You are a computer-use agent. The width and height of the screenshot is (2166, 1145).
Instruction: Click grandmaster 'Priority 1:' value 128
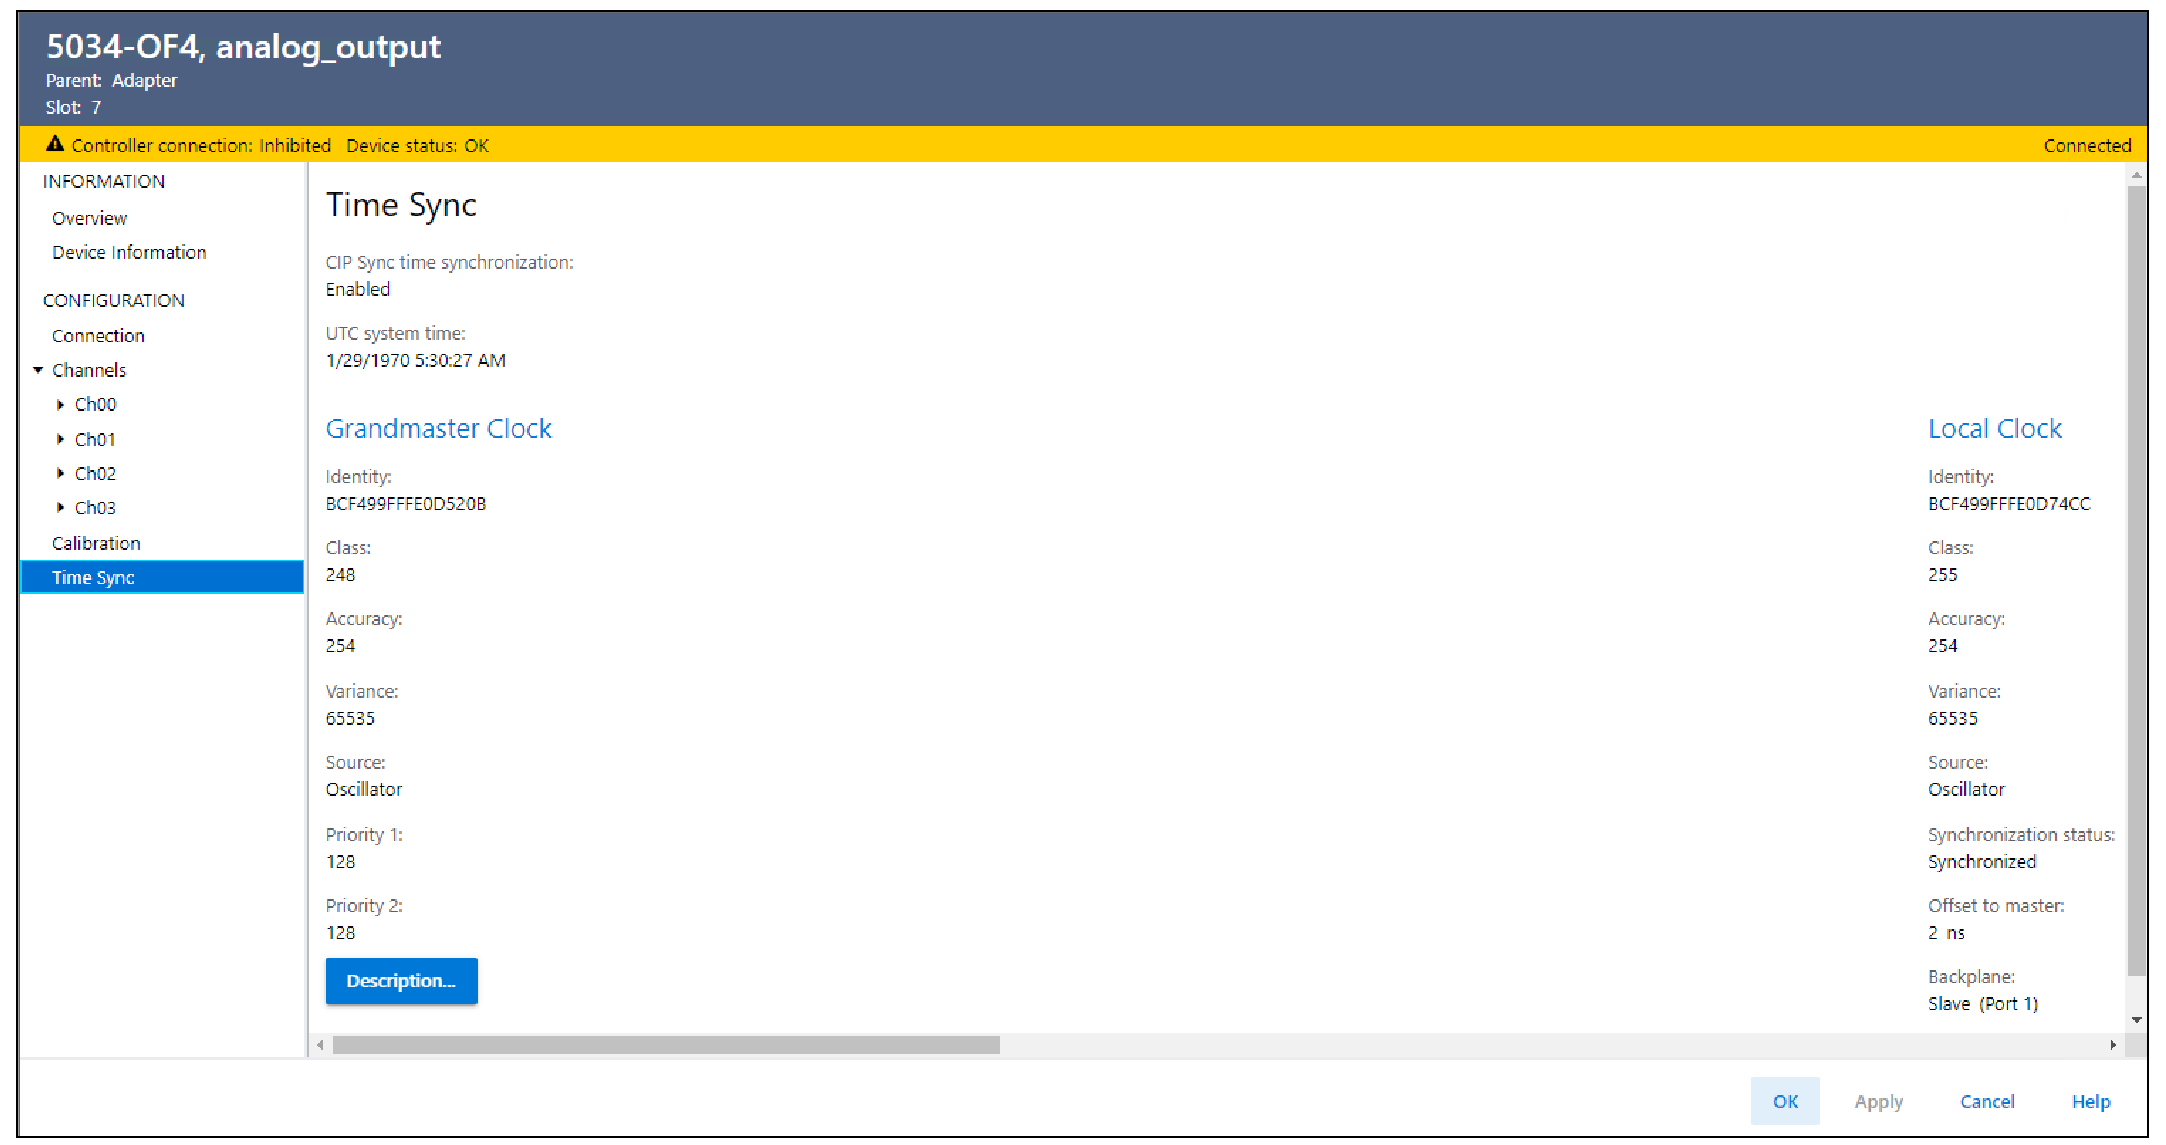click(340, 862)
